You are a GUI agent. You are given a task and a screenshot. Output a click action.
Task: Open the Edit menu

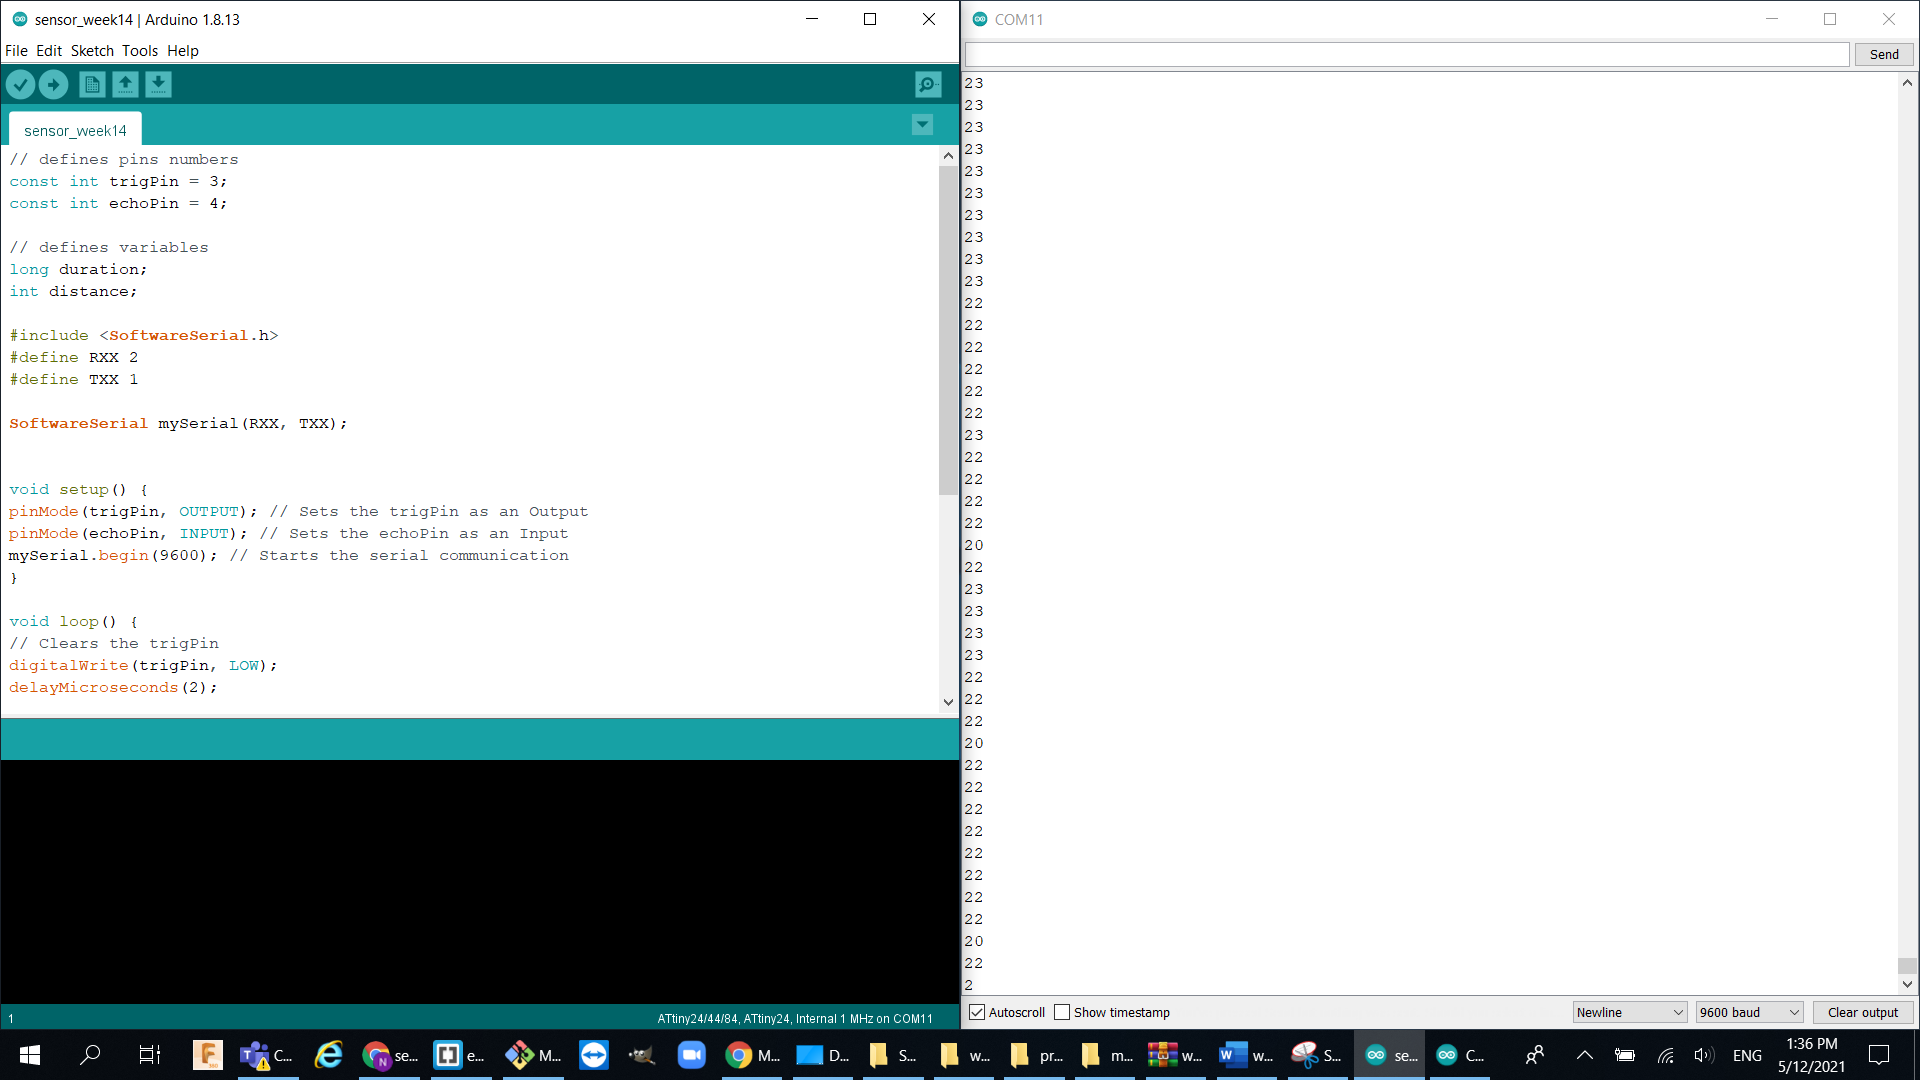click(49, 51)
